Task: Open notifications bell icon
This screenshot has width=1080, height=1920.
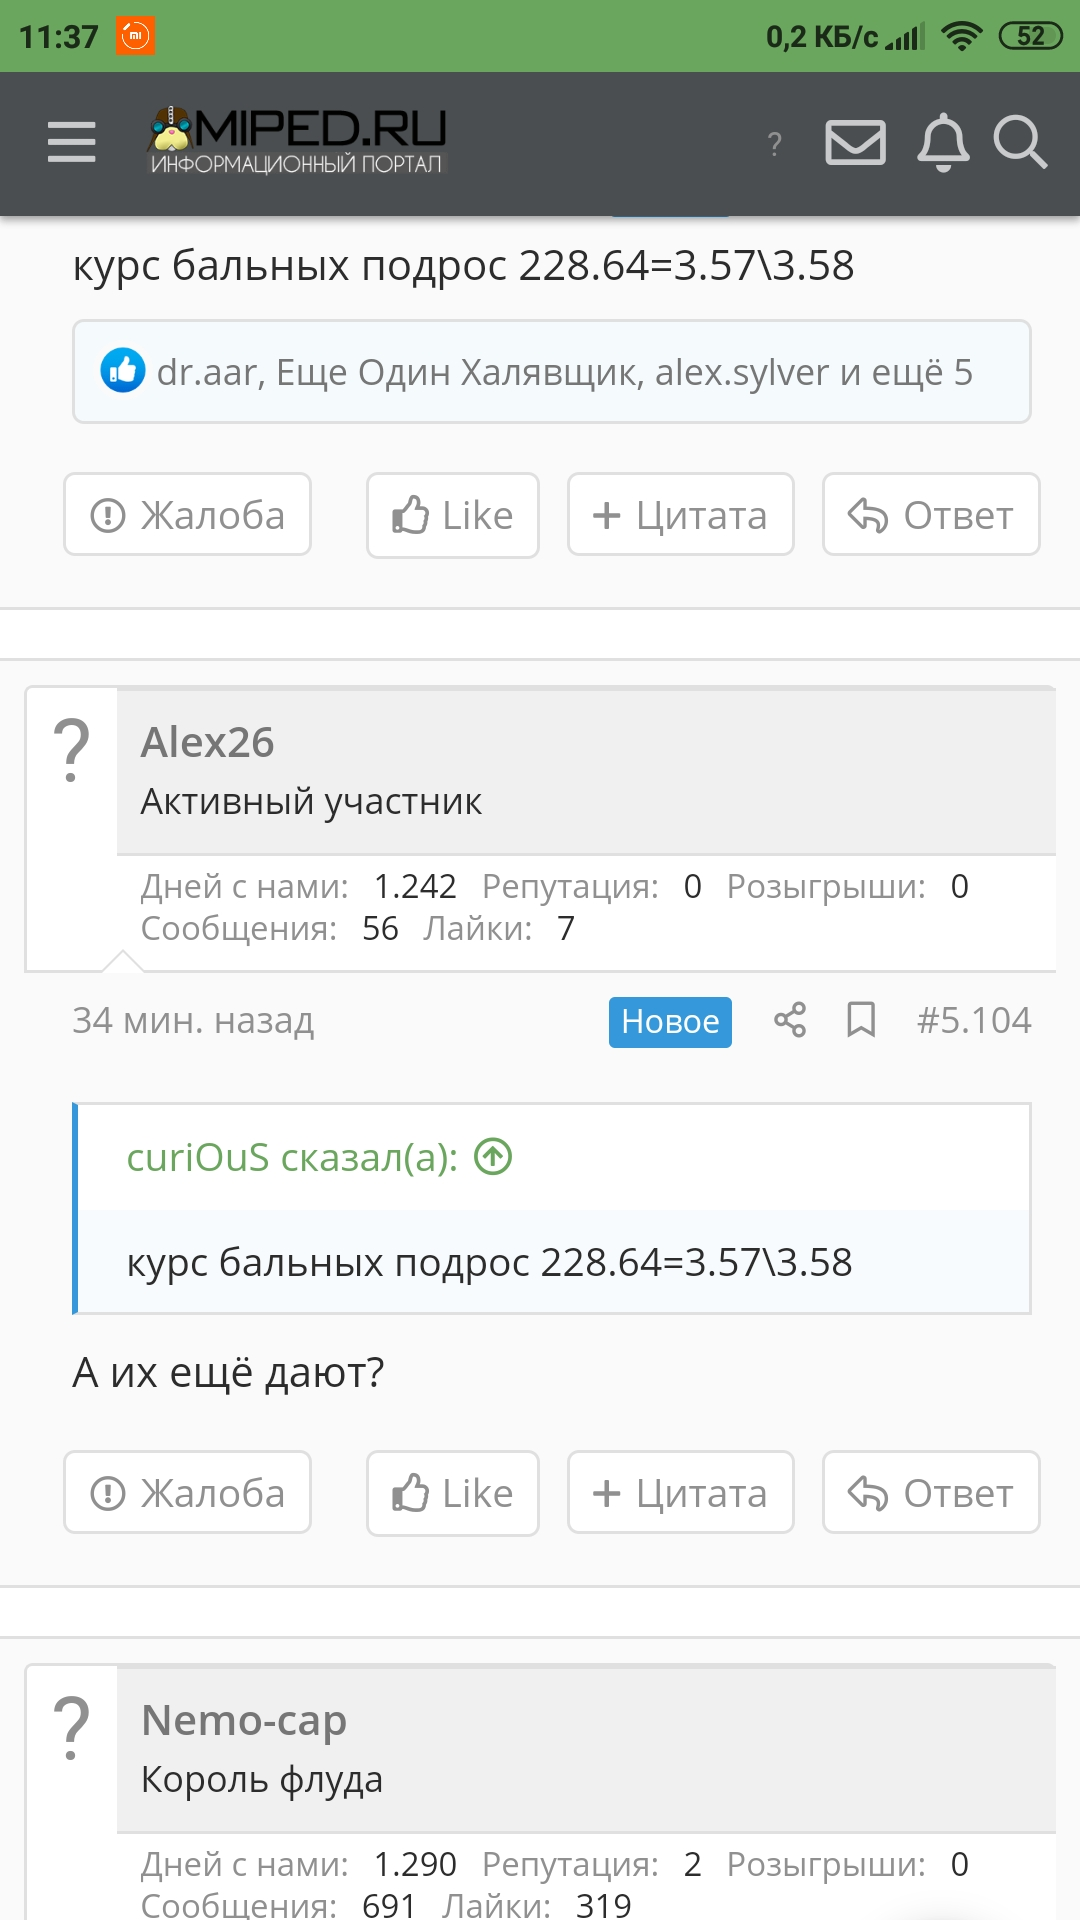Action: pos(943,142)
